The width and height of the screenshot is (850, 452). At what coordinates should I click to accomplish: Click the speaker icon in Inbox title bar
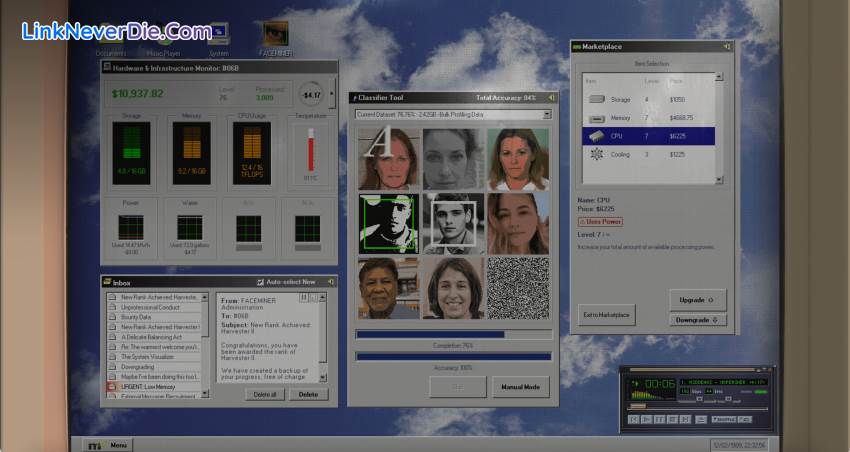coord(332,282)
